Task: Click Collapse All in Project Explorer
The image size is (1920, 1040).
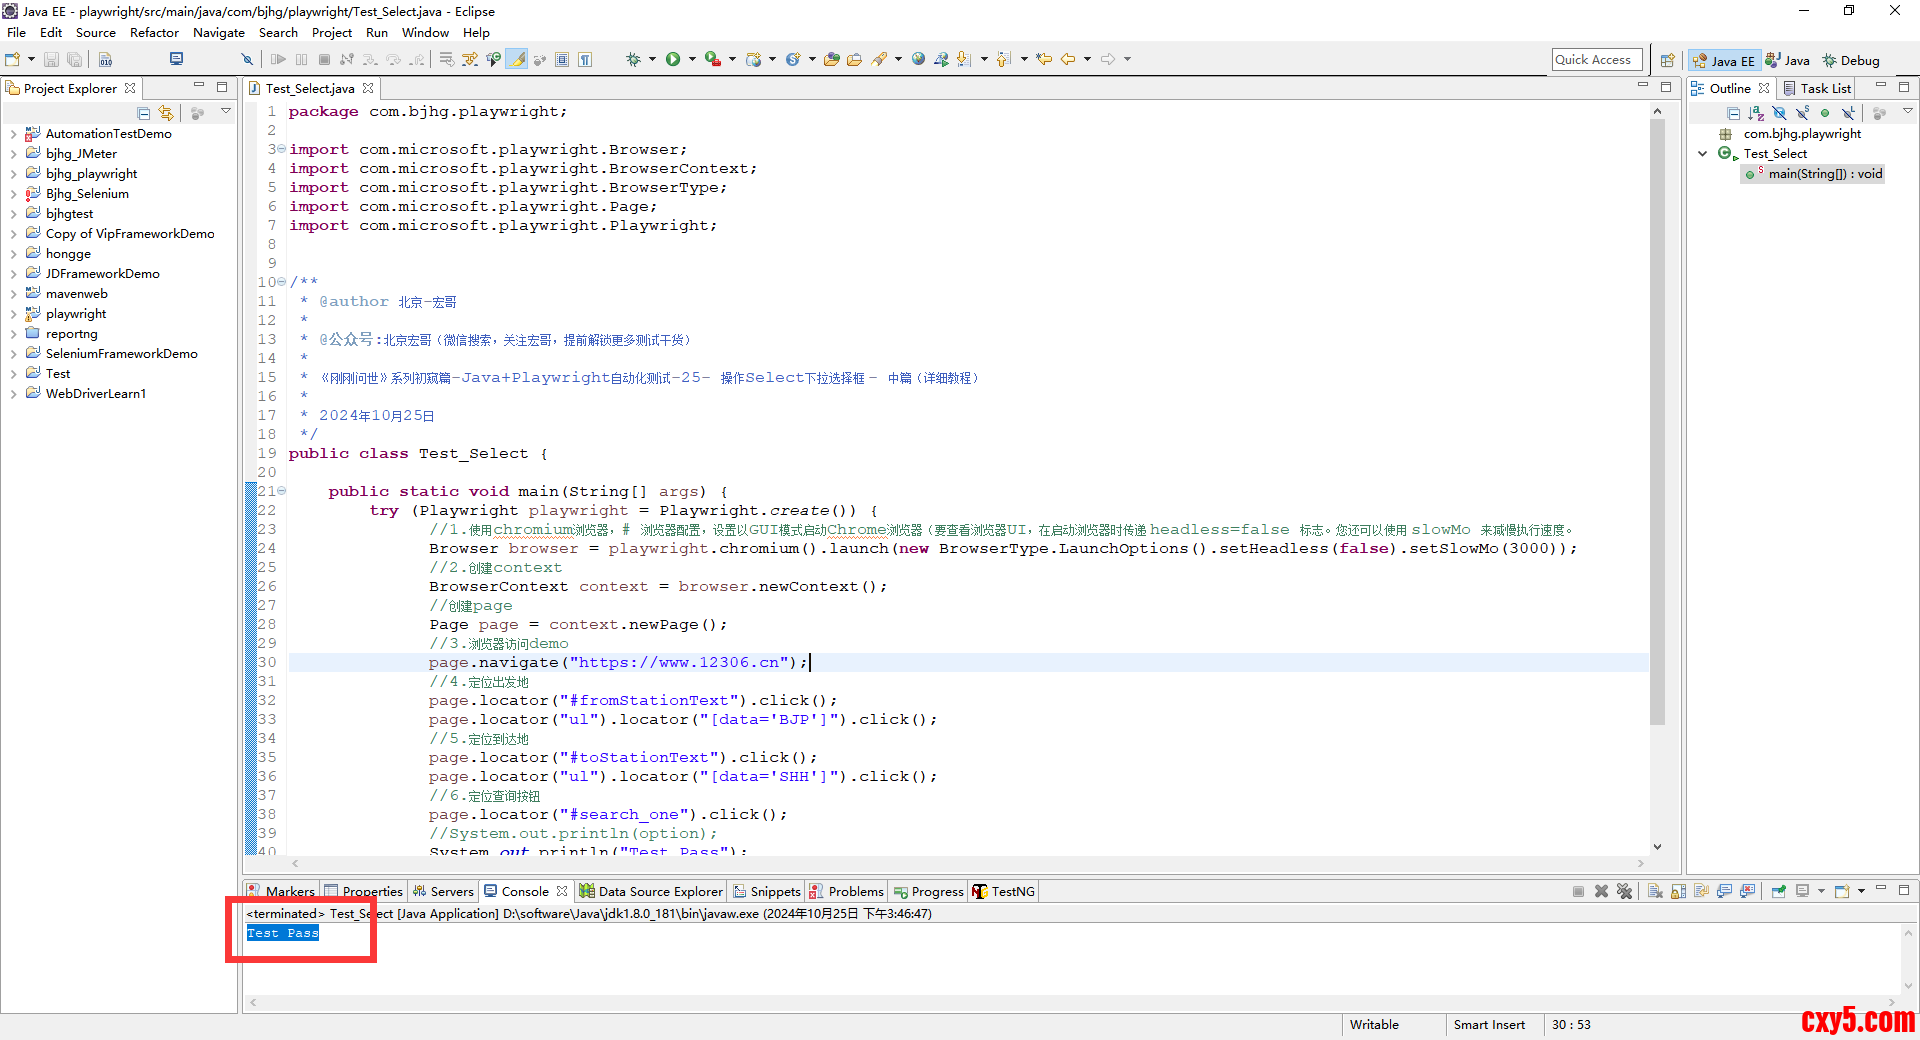Action: 144,113
